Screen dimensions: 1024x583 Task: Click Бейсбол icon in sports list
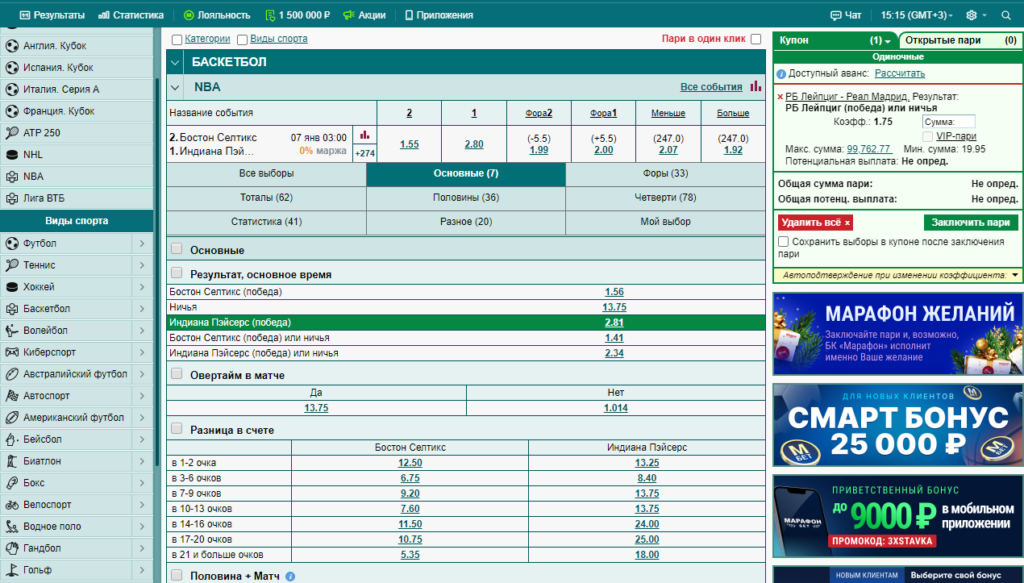pyautogui.click(x=12, y=439)
